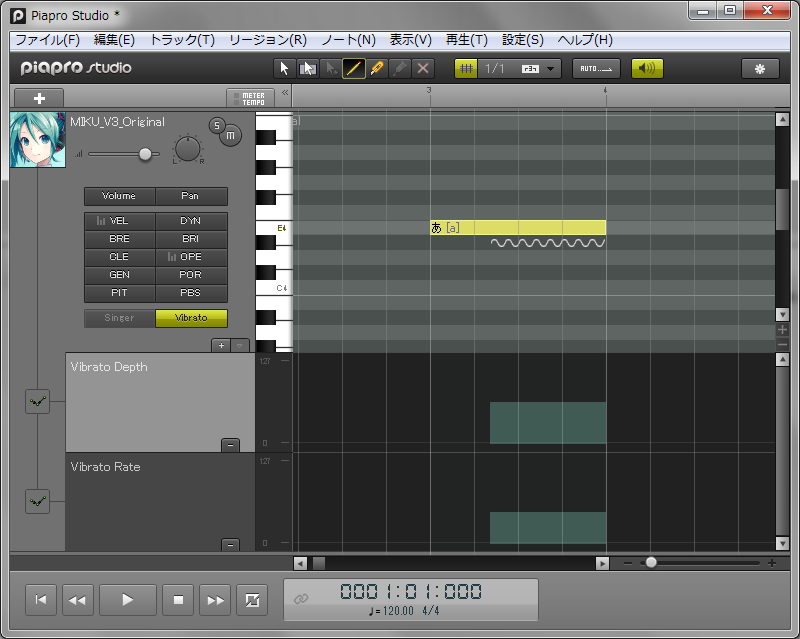Click Miku singer avatar thumbnail
800x639 pixels.
tap(38, 140)
